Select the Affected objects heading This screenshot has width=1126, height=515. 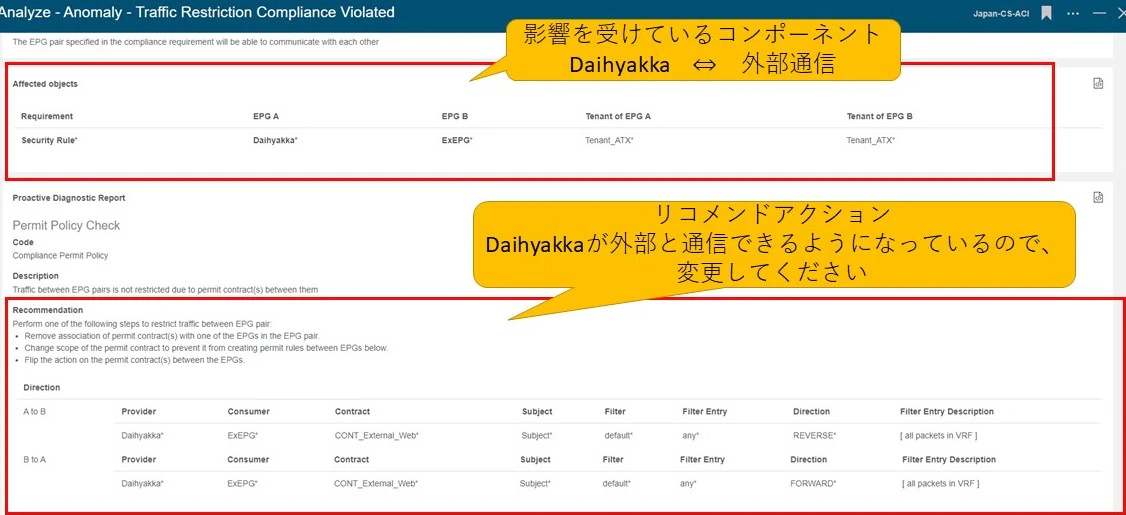pos(45,84)
